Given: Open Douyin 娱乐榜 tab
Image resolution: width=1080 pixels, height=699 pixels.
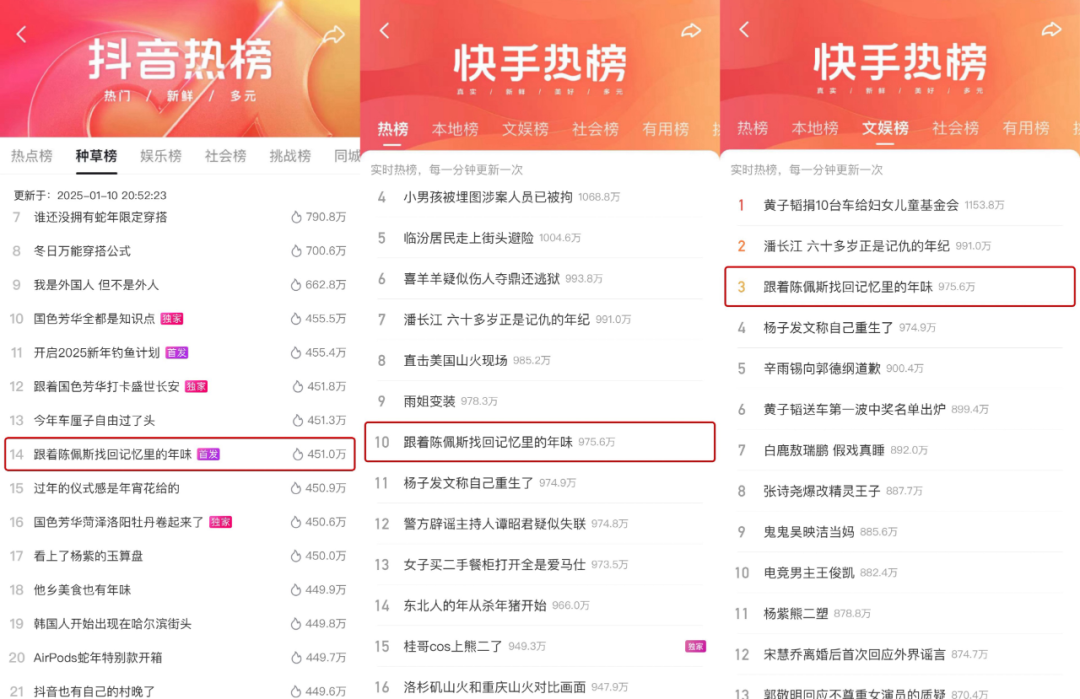Looking at the screenshot, I should coord(161,156).
